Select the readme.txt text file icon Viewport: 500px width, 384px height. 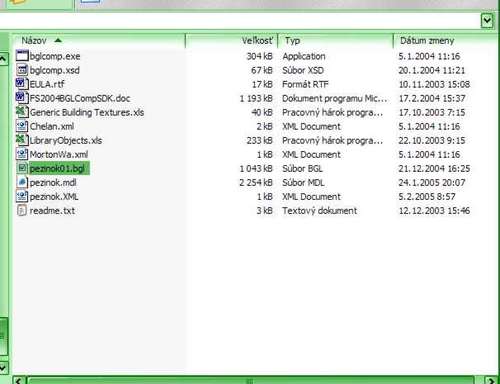coord(22,210)
